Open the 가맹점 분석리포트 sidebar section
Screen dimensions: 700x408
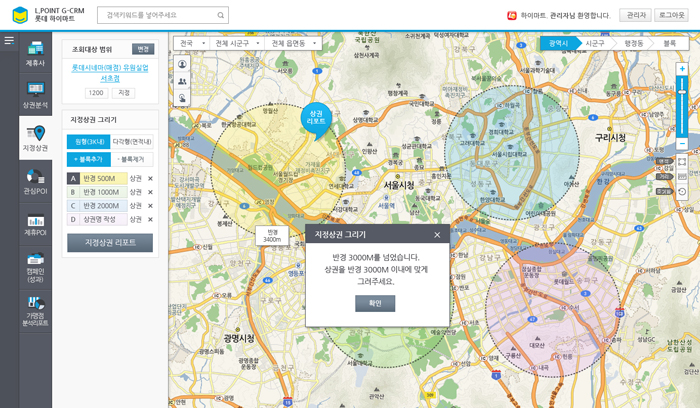(35, 311)
